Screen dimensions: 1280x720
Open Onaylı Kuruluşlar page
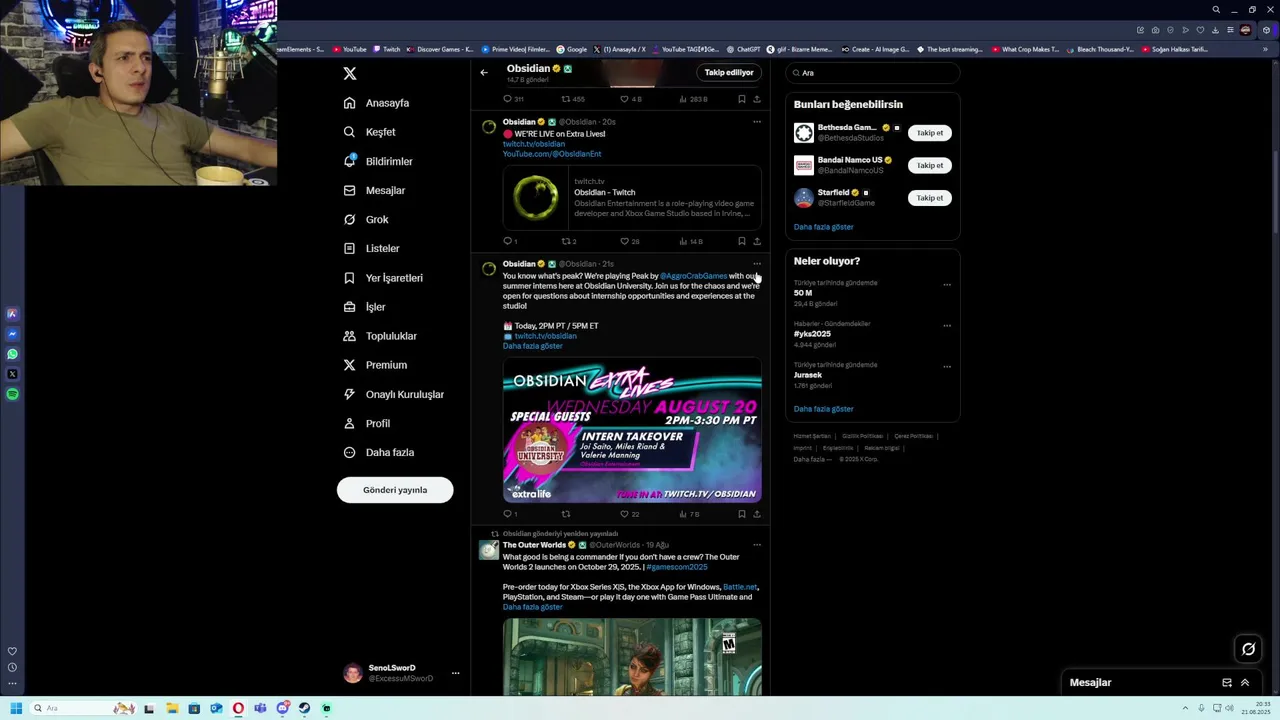pyautogui.click(x=394, y=394)
